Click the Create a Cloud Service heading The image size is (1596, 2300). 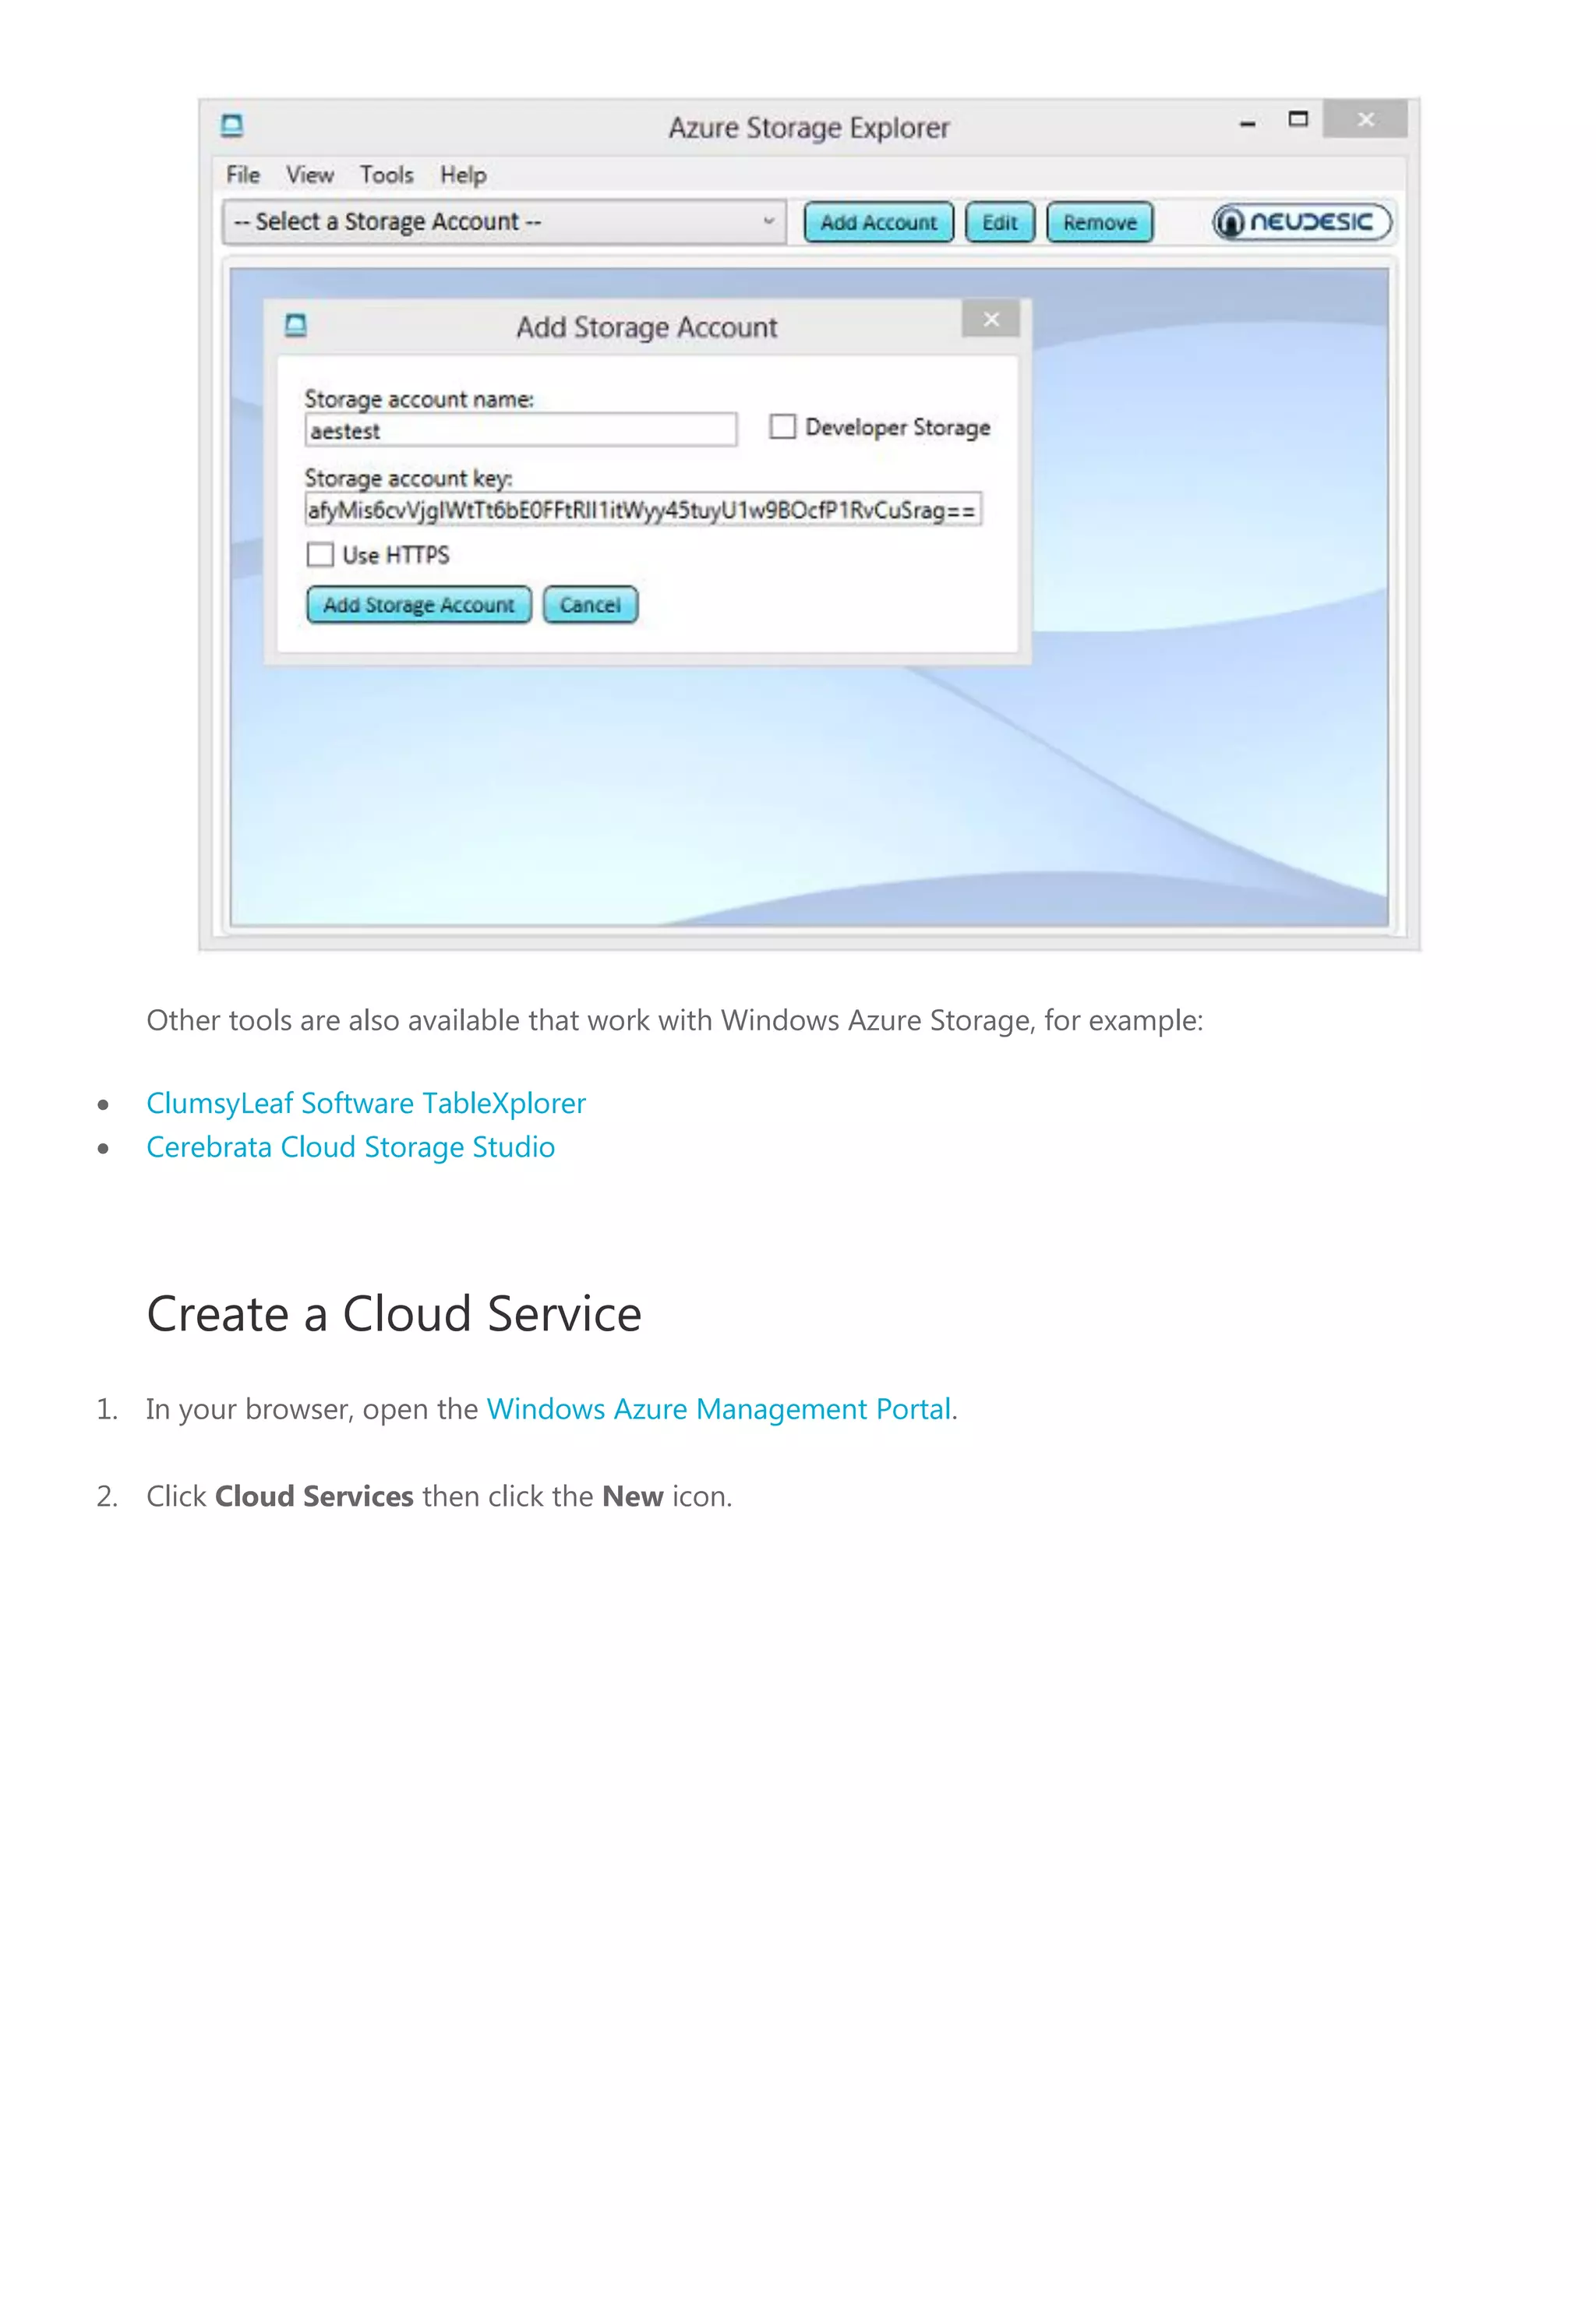pos(394,1313)
